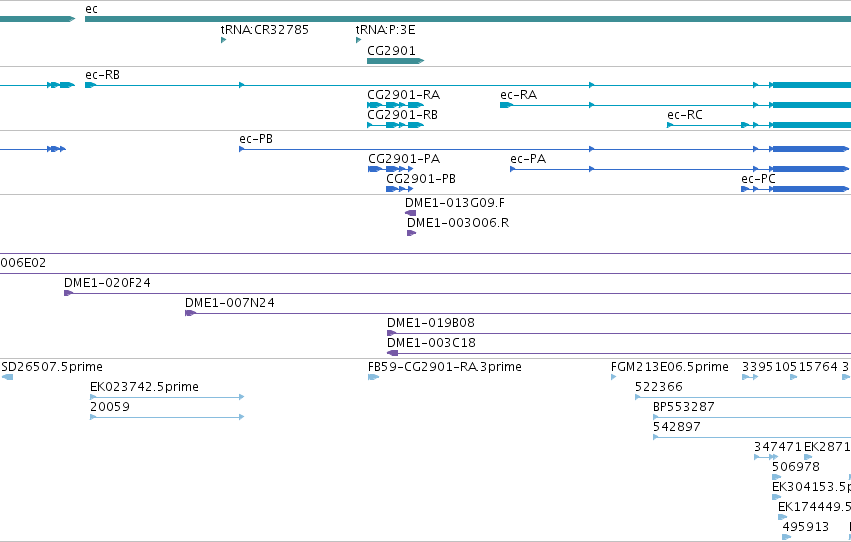Select the ec-RC start arrow glyph
The height and width of the screenshot is (542, 851).
(x=670, y=125)
